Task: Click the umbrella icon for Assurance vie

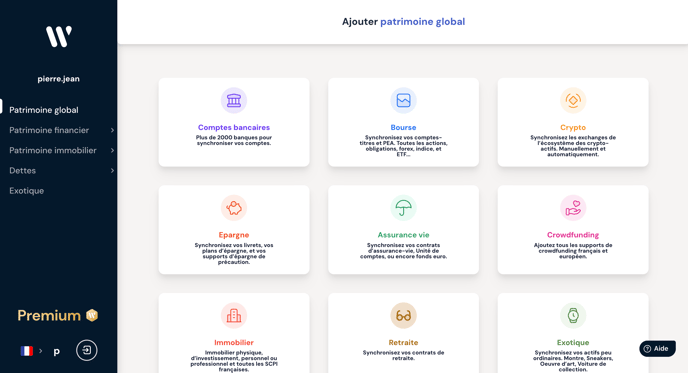Action: coord(403,208)
